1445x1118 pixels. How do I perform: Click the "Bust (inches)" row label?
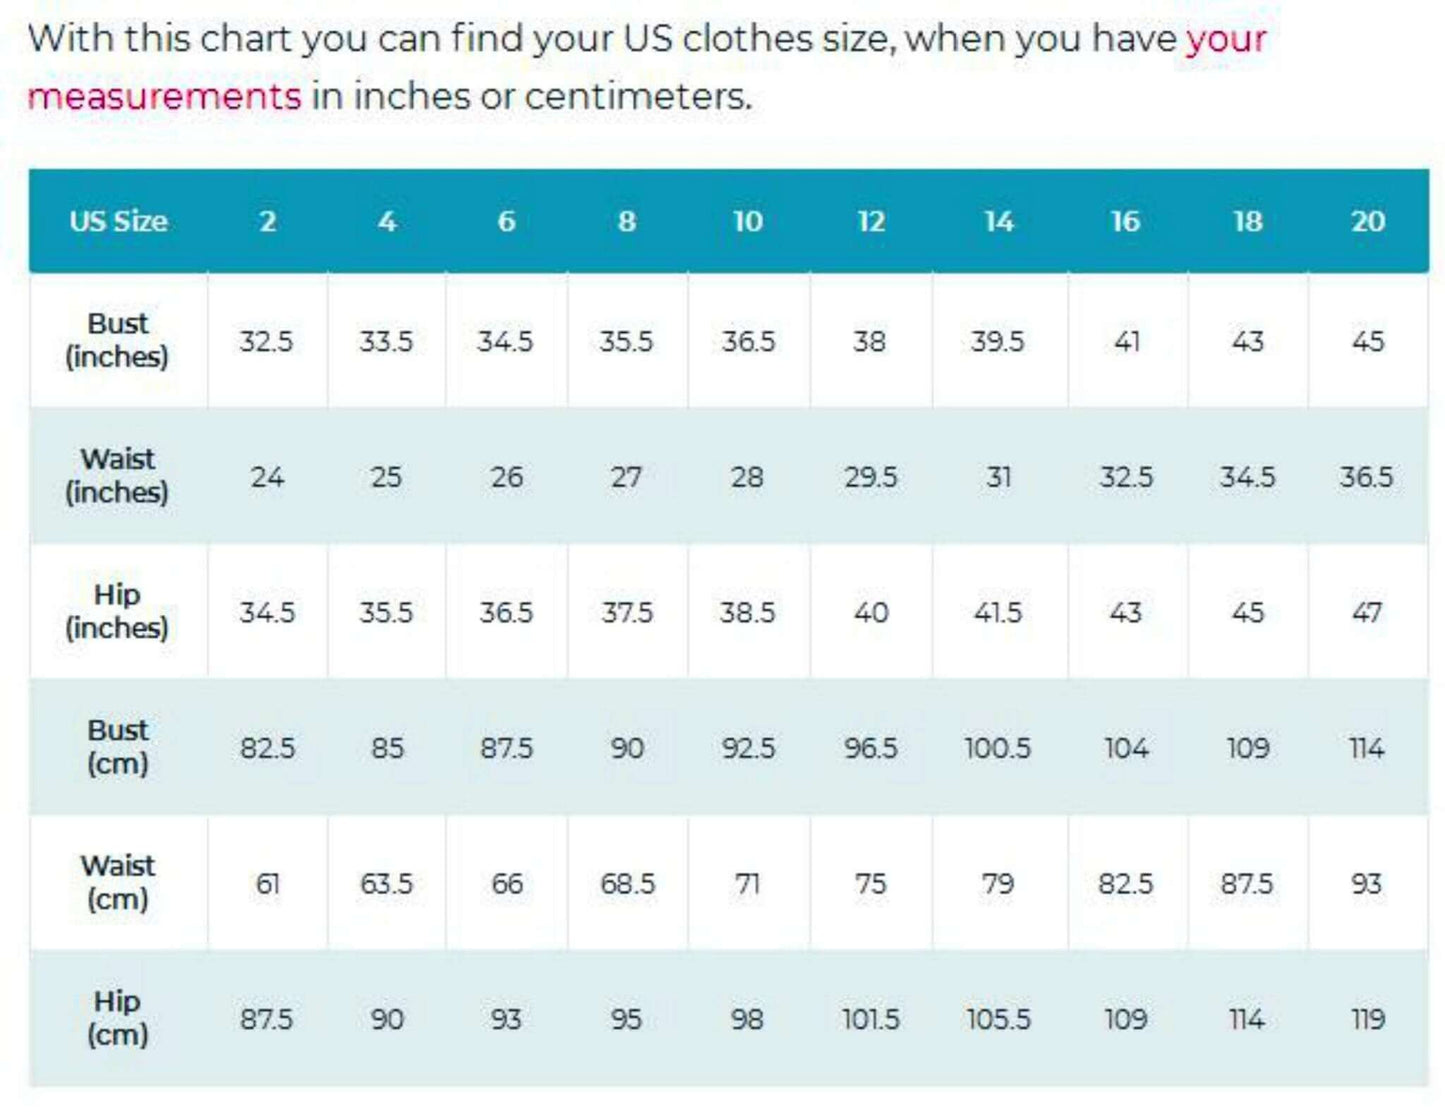click(118, 340)
